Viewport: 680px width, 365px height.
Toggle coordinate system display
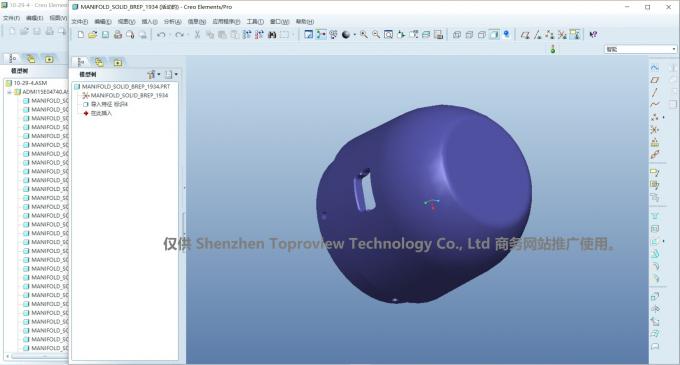pos(562,35)
